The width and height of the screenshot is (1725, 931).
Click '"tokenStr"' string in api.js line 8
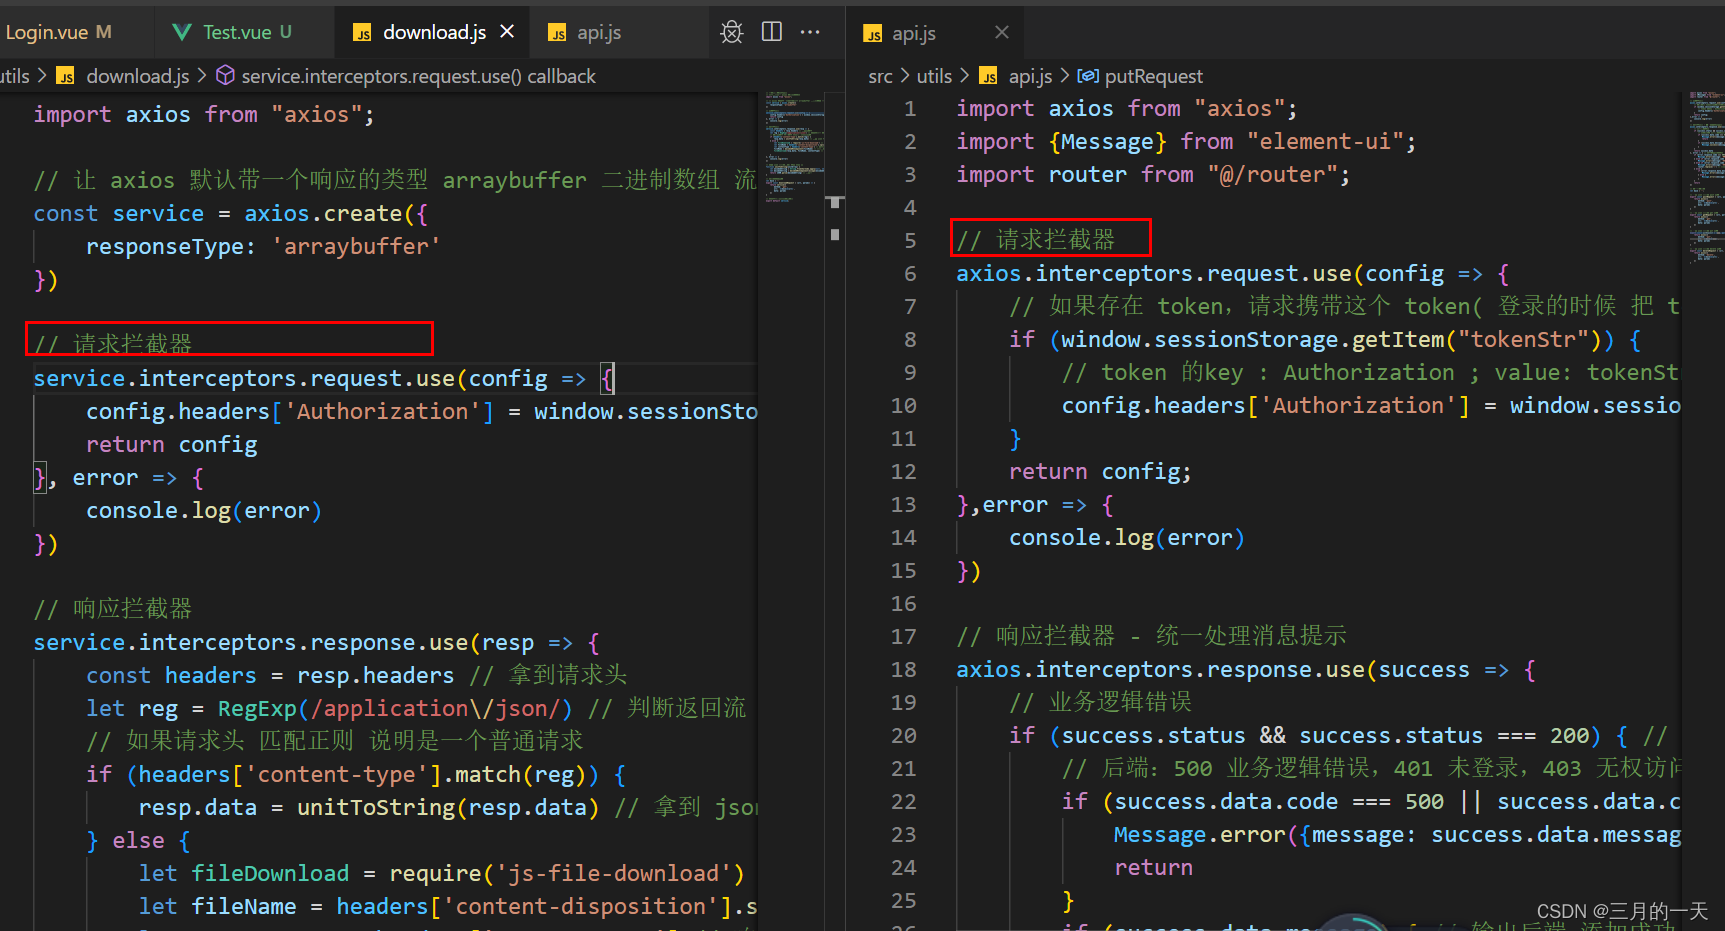(1524, 339)
